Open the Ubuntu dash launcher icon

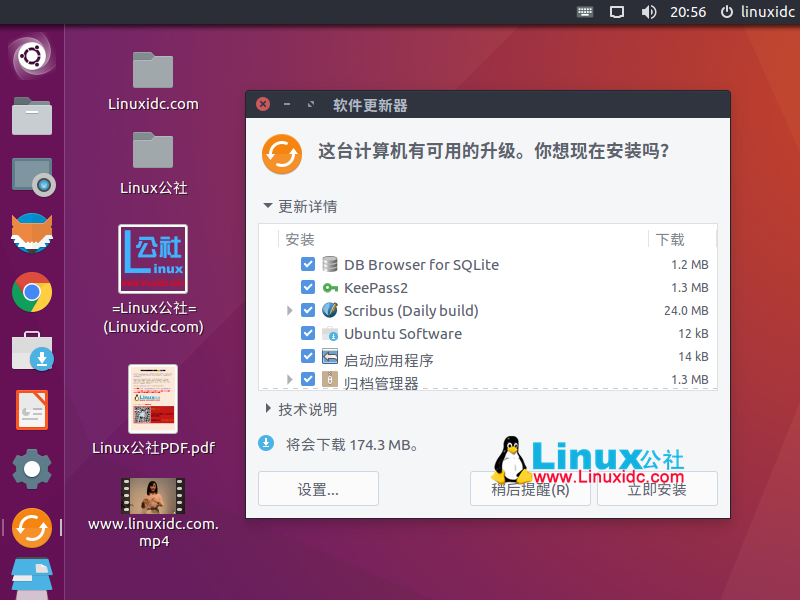pyautogui.click(x=32, y=56)
